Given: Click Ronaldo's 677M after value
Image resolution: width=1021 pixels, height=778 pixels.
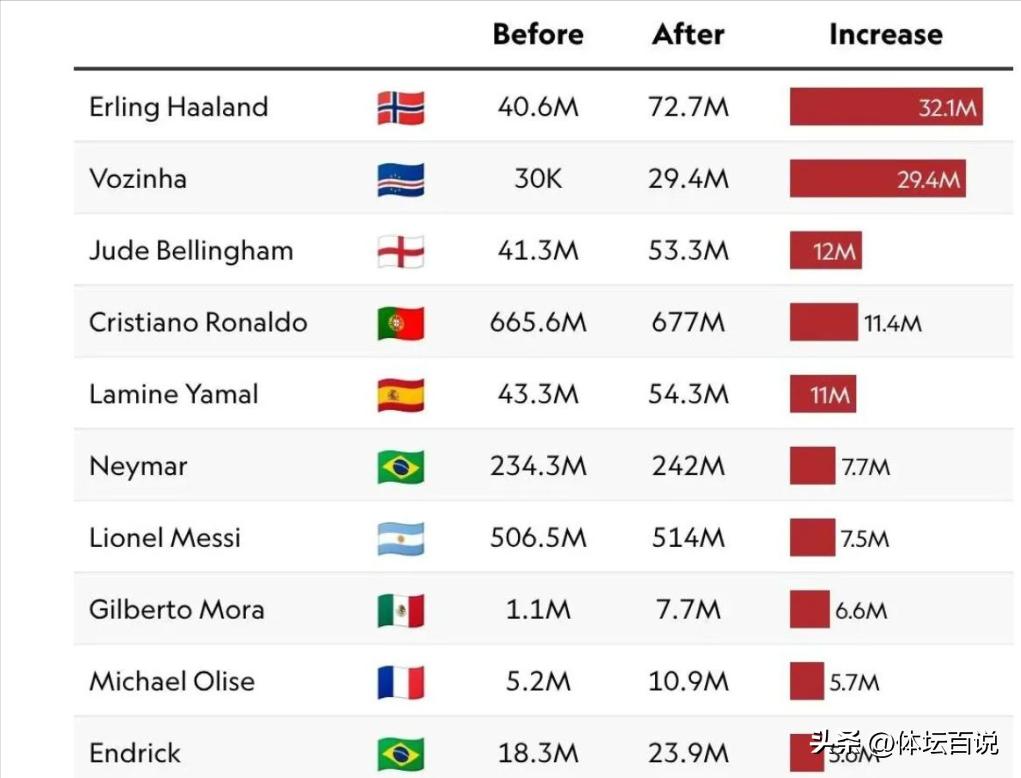Looking at the screenshot, I should [x=688, y=323].
